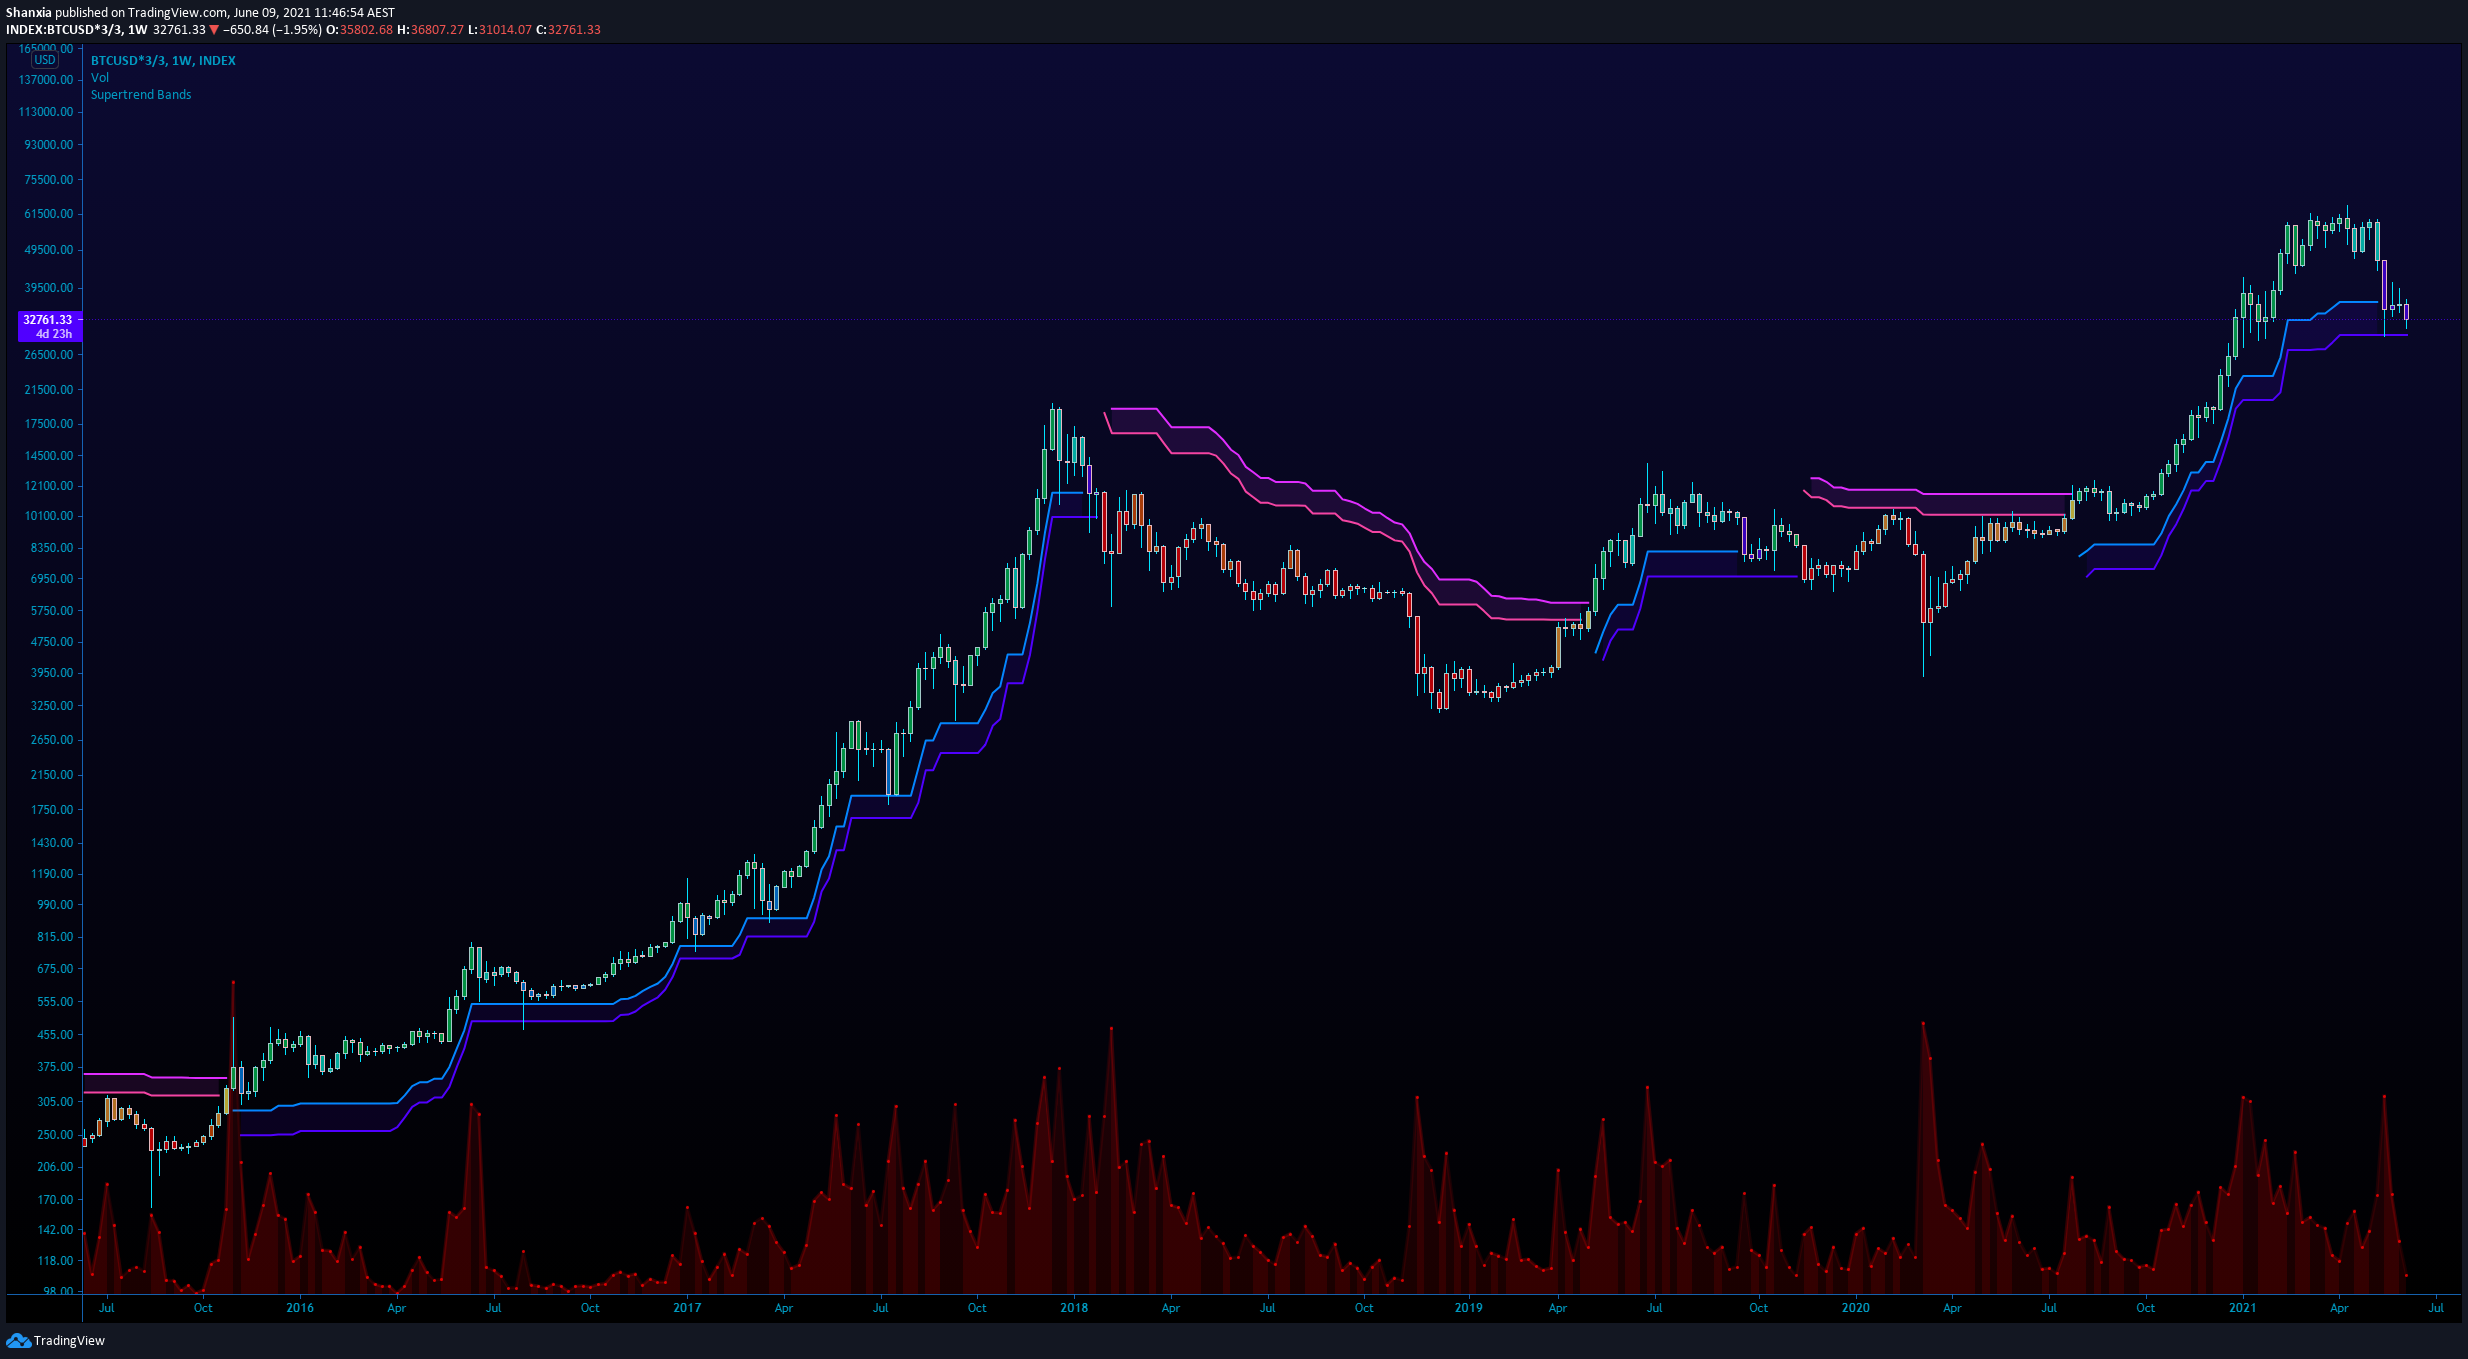Click the 8350.00 price axis label

52,548
